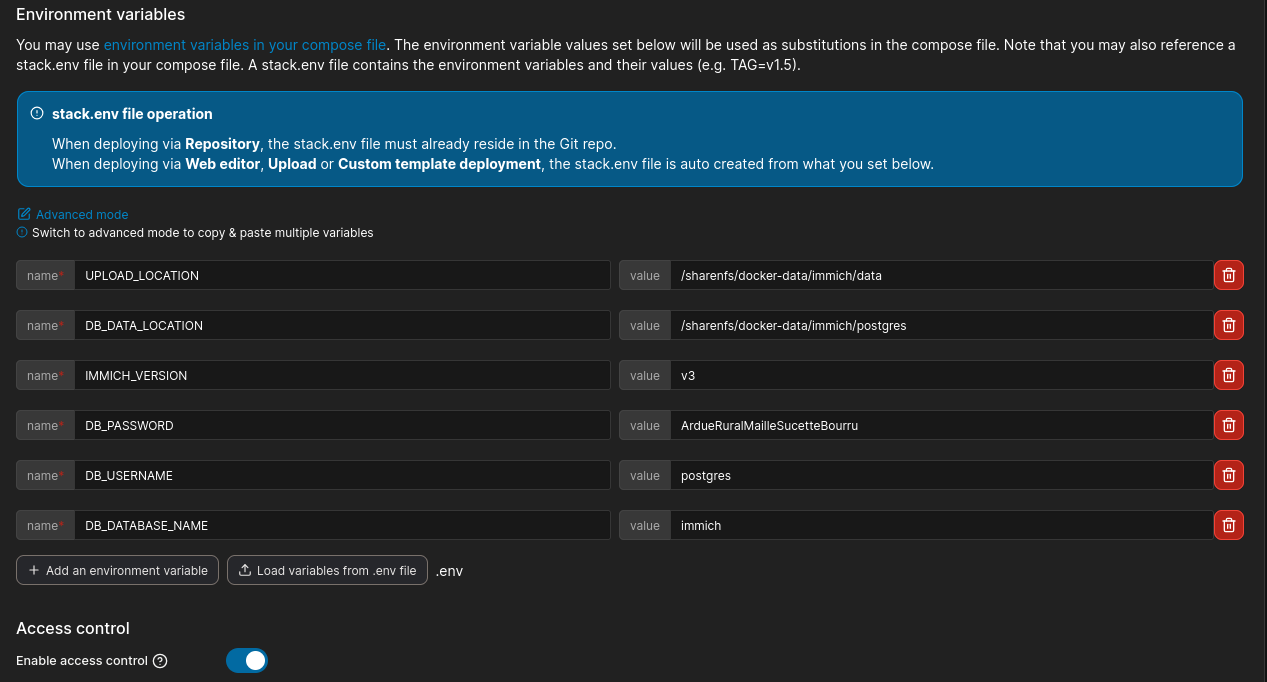
Task: Edit the DB_DATA_LOCATION name field
Action: tap(342, 325)
